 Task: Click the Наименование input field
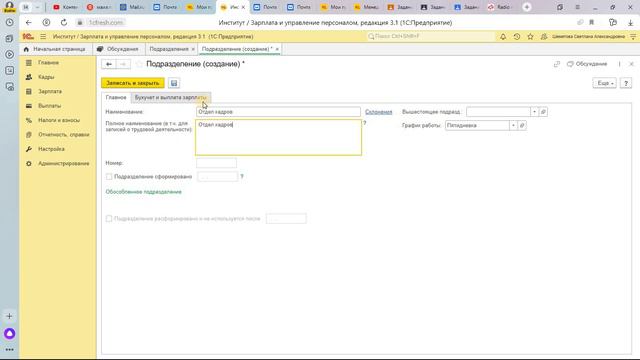[x=278, y=112]
